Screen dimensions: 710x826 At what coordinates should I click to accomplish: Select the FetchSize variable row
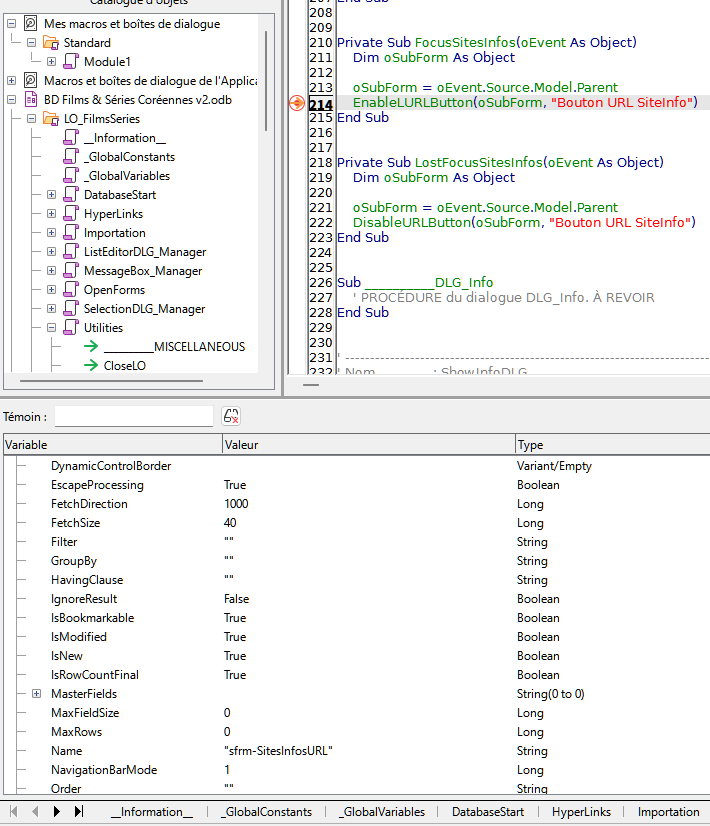357,523
